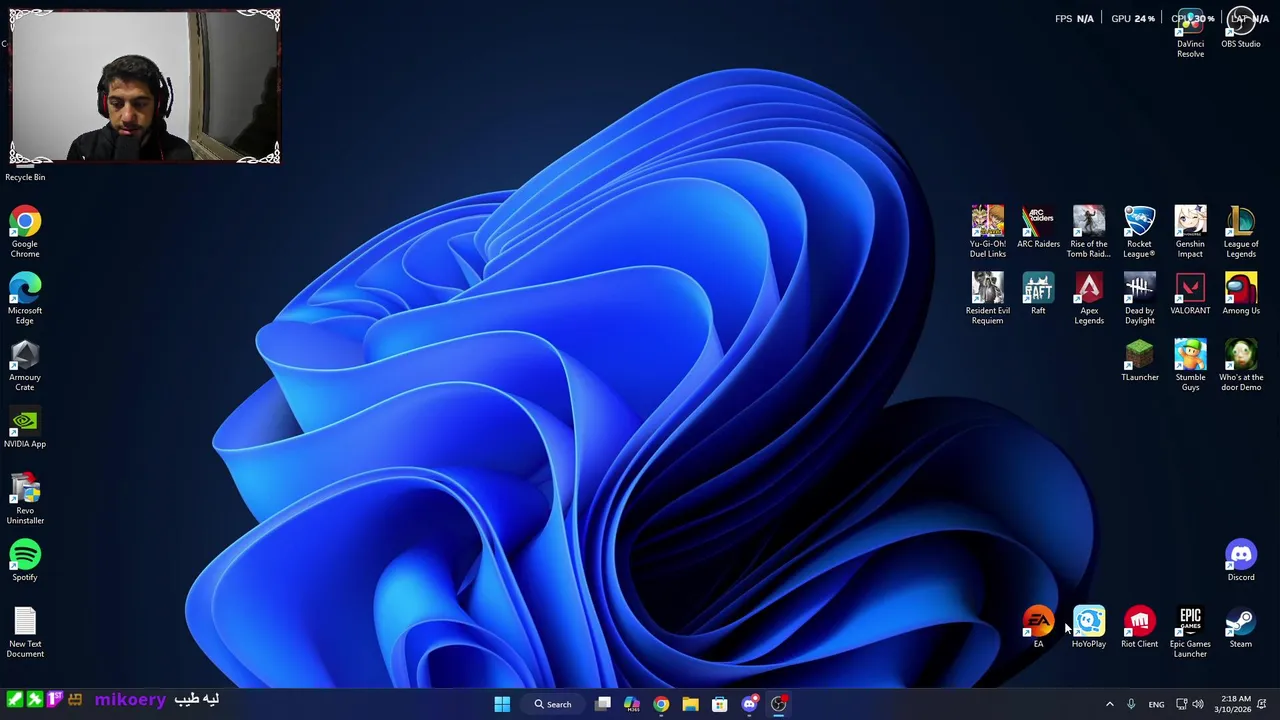Select the Armoury Crate desktop icon
This screenshot has width=1280, height=720.
(x=25, y=365)
